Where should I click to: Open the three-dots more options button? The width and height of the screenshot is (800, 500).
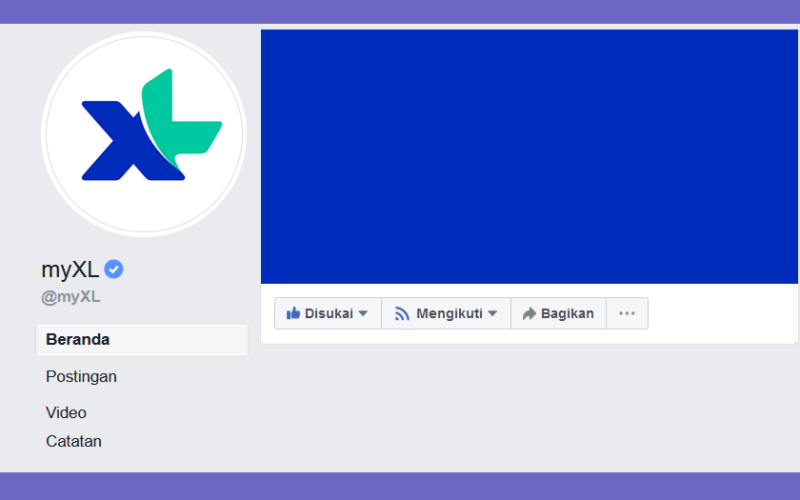(x=627, y=313)
